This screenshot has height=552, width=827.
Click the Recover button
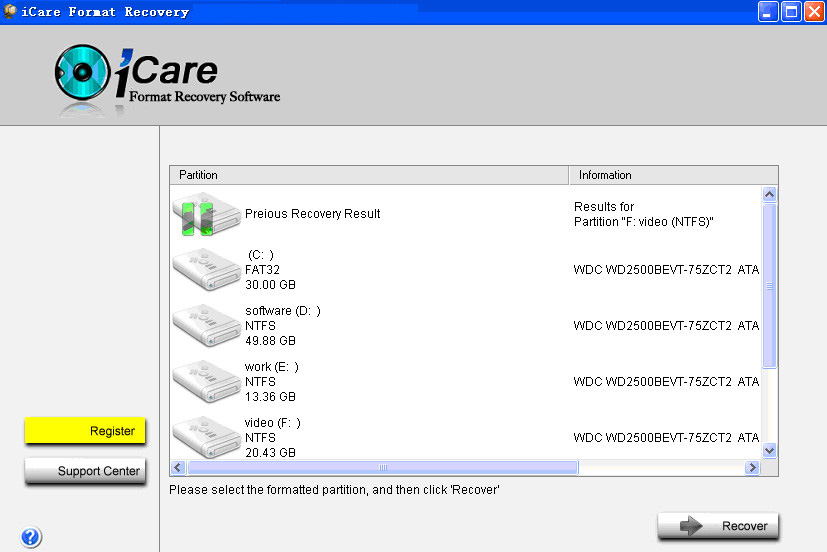click(718, 526)
